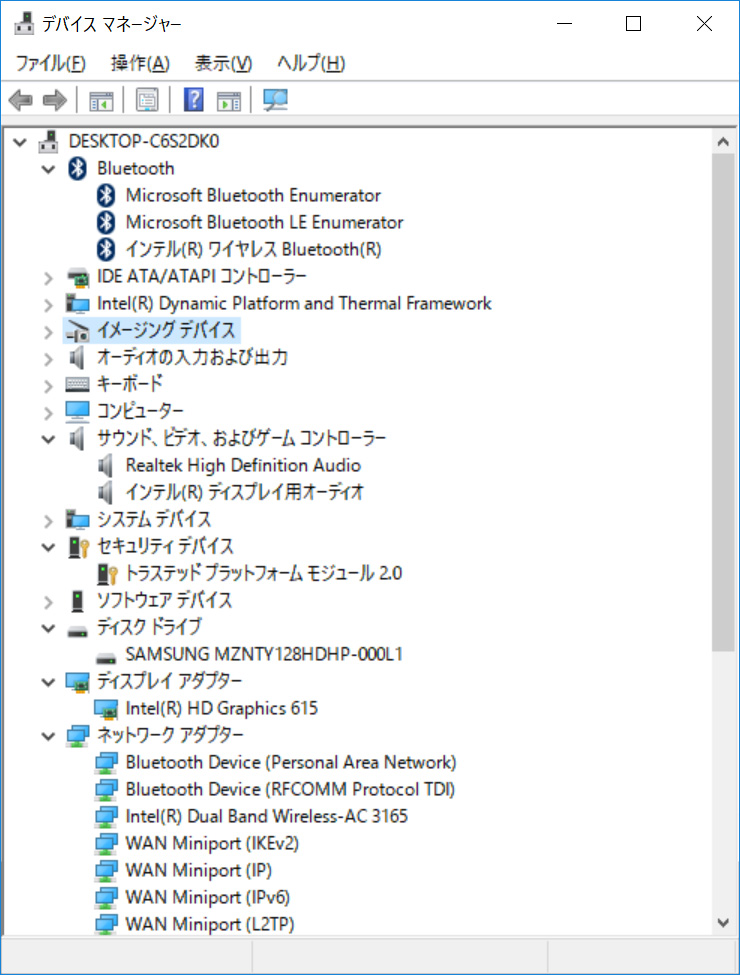Click the Forward arrow toolbar icon
This screenshot has height=975, width=740.
[55, 100]
